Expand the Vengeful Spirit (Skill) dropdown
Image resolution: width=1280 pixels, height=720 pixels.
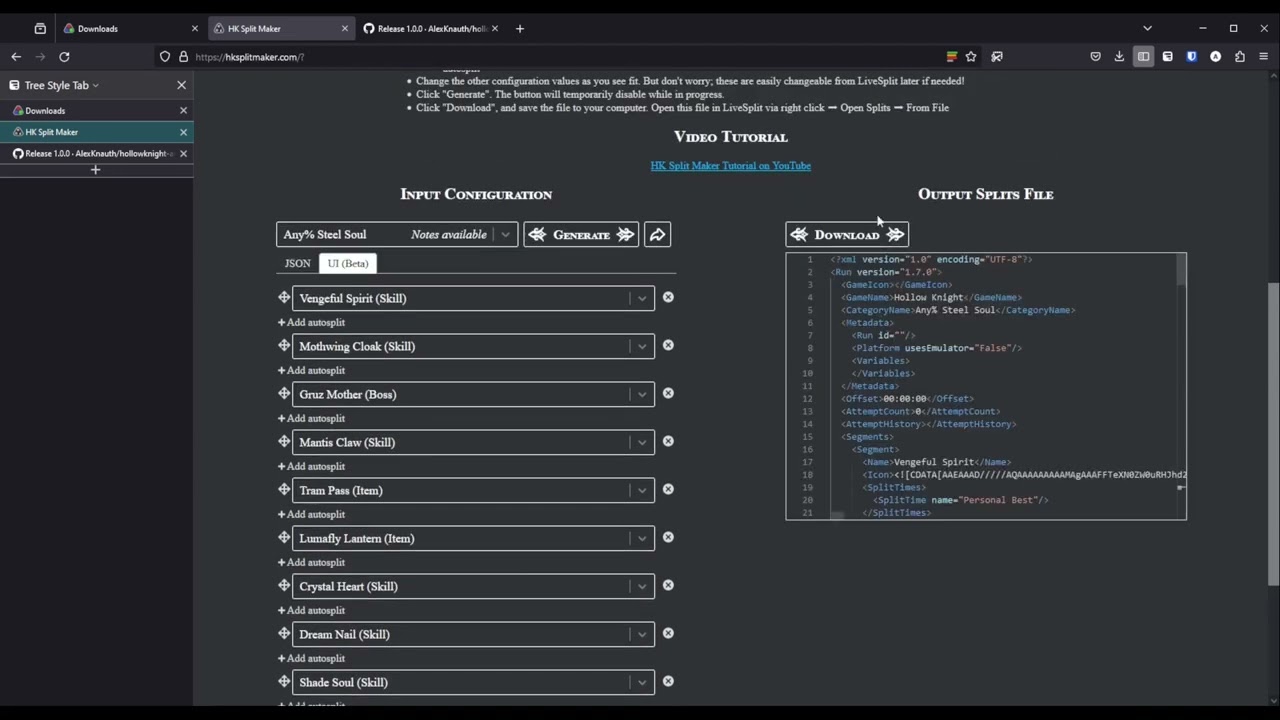[x=642, y=298]
